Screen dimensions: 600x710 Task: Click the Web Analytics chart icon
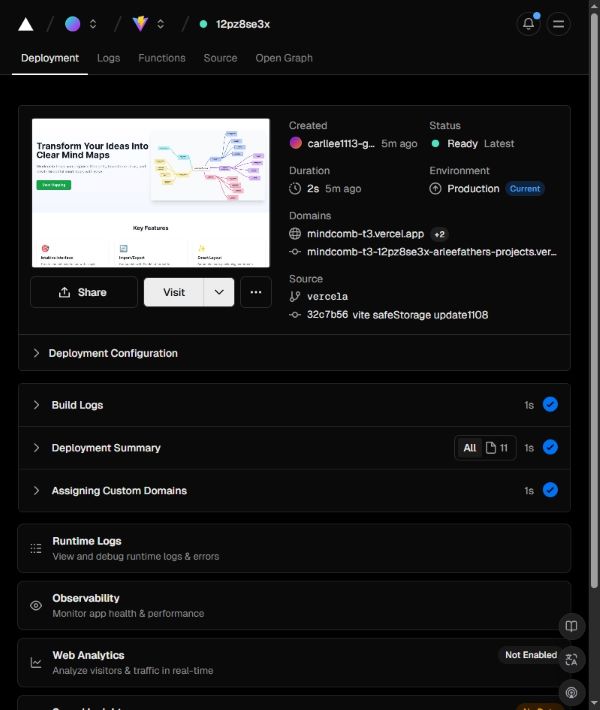(x=36, y=662)
